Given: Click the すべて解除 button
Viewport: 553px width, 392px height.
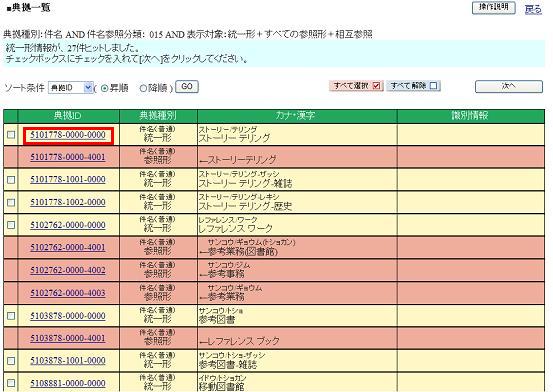Looking at the screenshot, I should pyautogui.click(x=413, y=86).
